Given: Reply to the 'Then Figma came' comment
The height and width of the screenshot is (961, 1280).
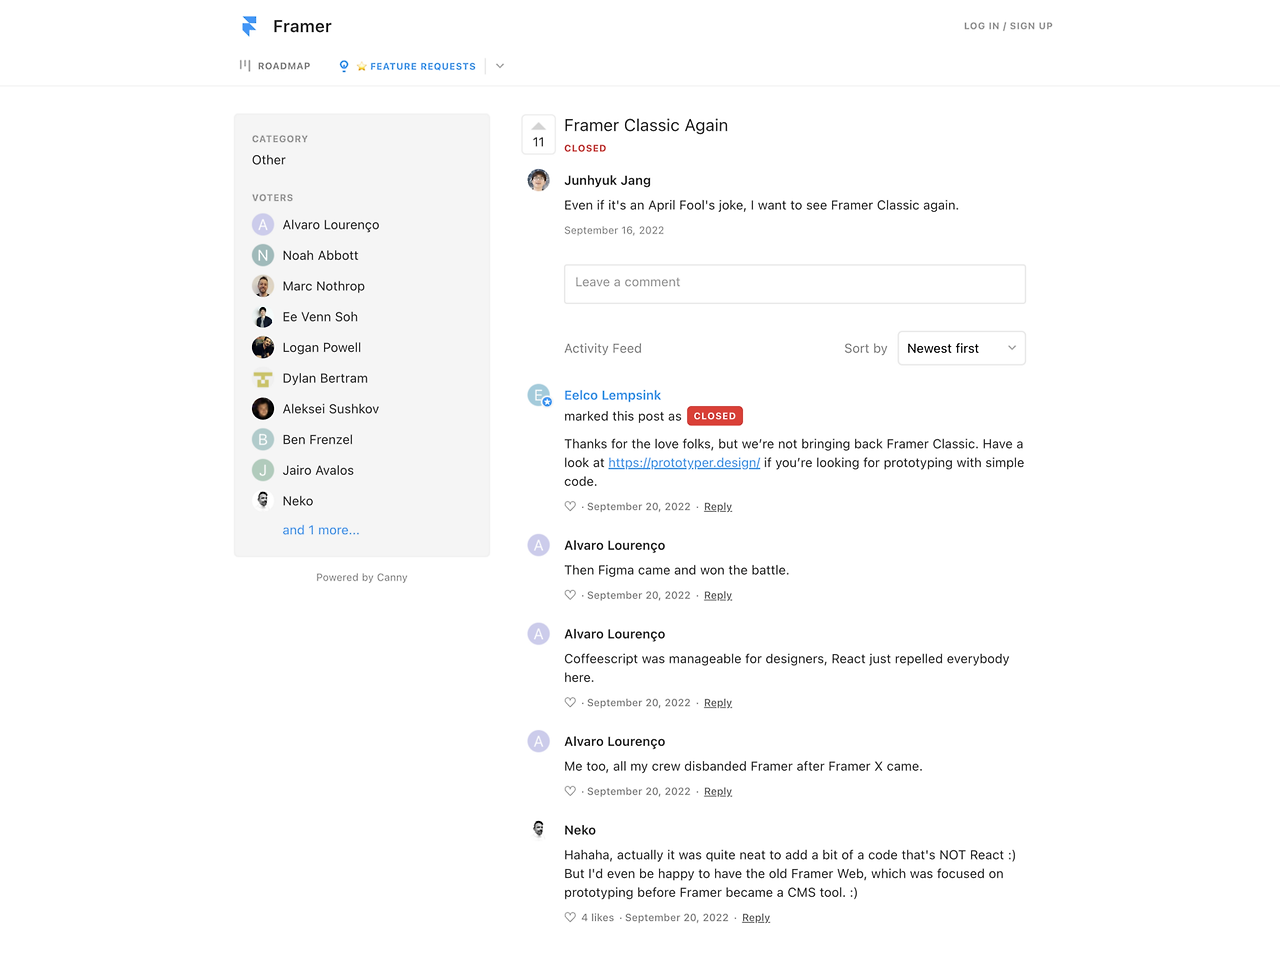Looking at the screenshot, I should click(718, 595).
